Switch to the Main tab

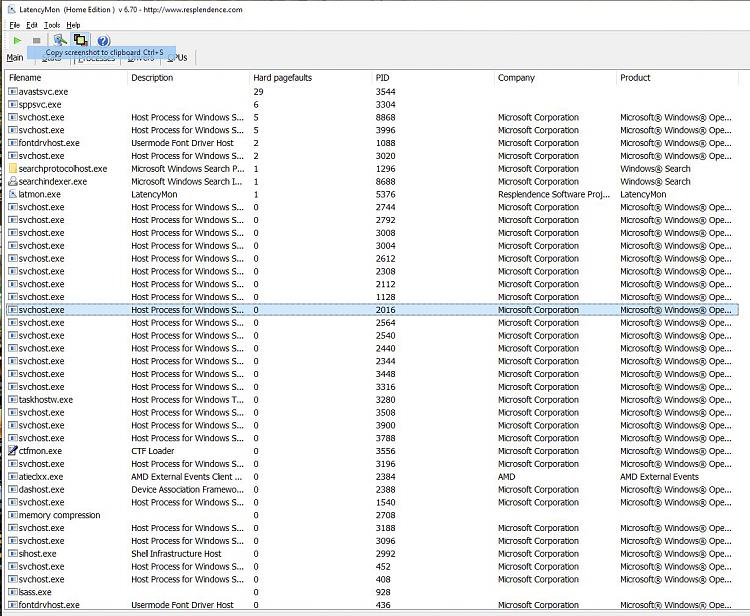click(15, 57)
